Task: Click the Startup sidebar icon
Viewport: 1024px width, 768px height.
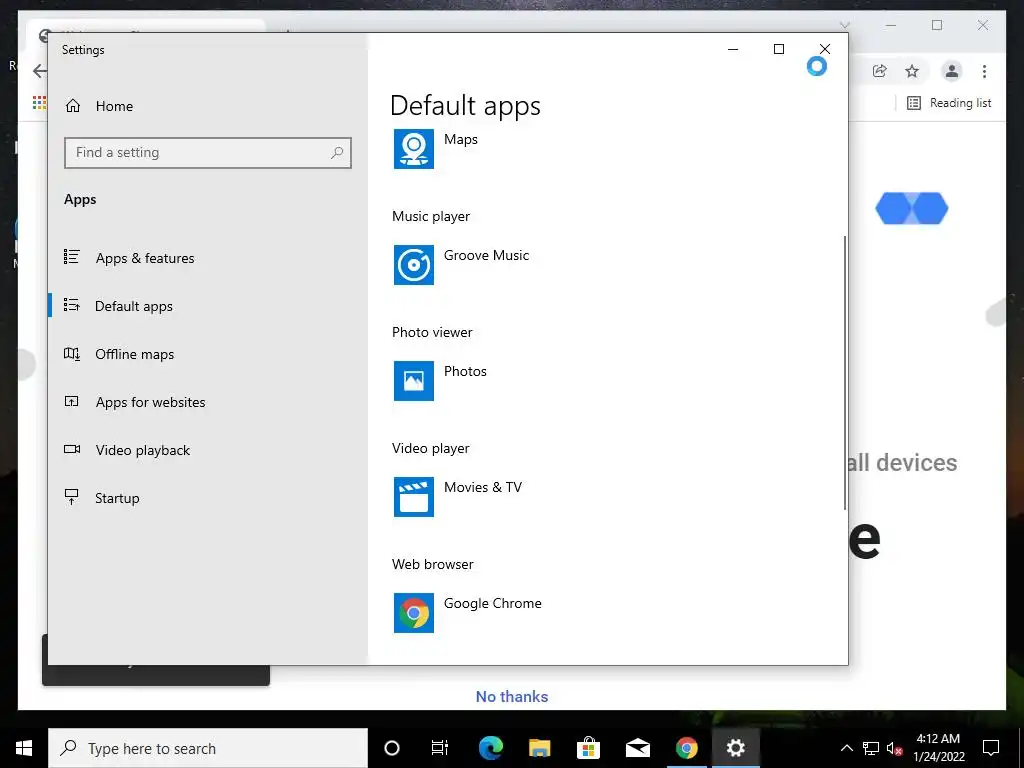Action: (x=72, y=497)
